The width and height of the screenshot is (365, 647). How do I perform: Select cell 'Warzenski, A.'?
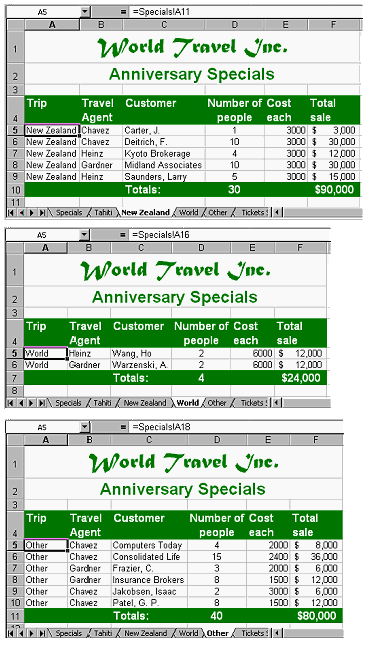coord(141,365)
